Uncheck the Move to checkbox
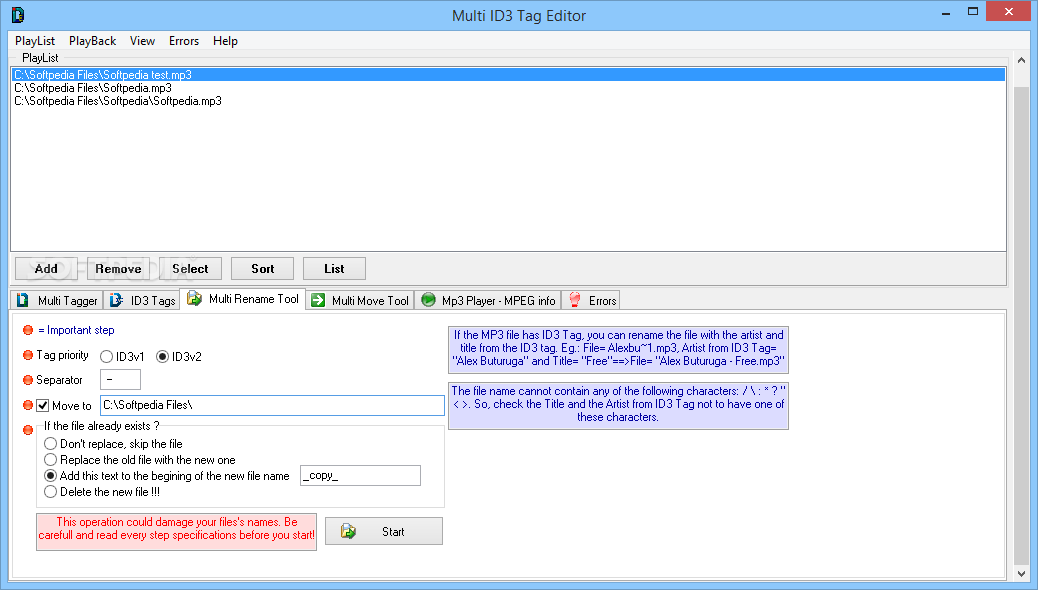Image resolution: width=1038 pixels, height=590 pixels. pos(41,405)
